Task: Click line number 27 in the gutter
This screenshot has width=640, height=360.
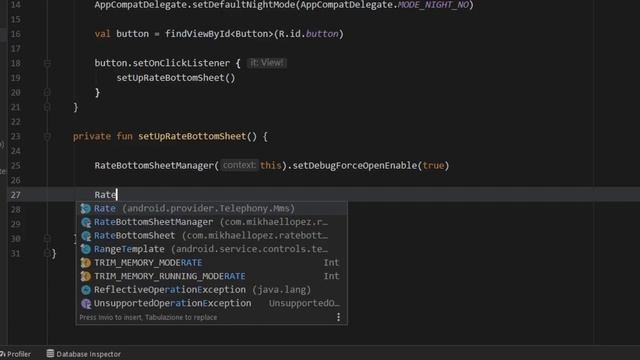Action: (x=16, y=195)
